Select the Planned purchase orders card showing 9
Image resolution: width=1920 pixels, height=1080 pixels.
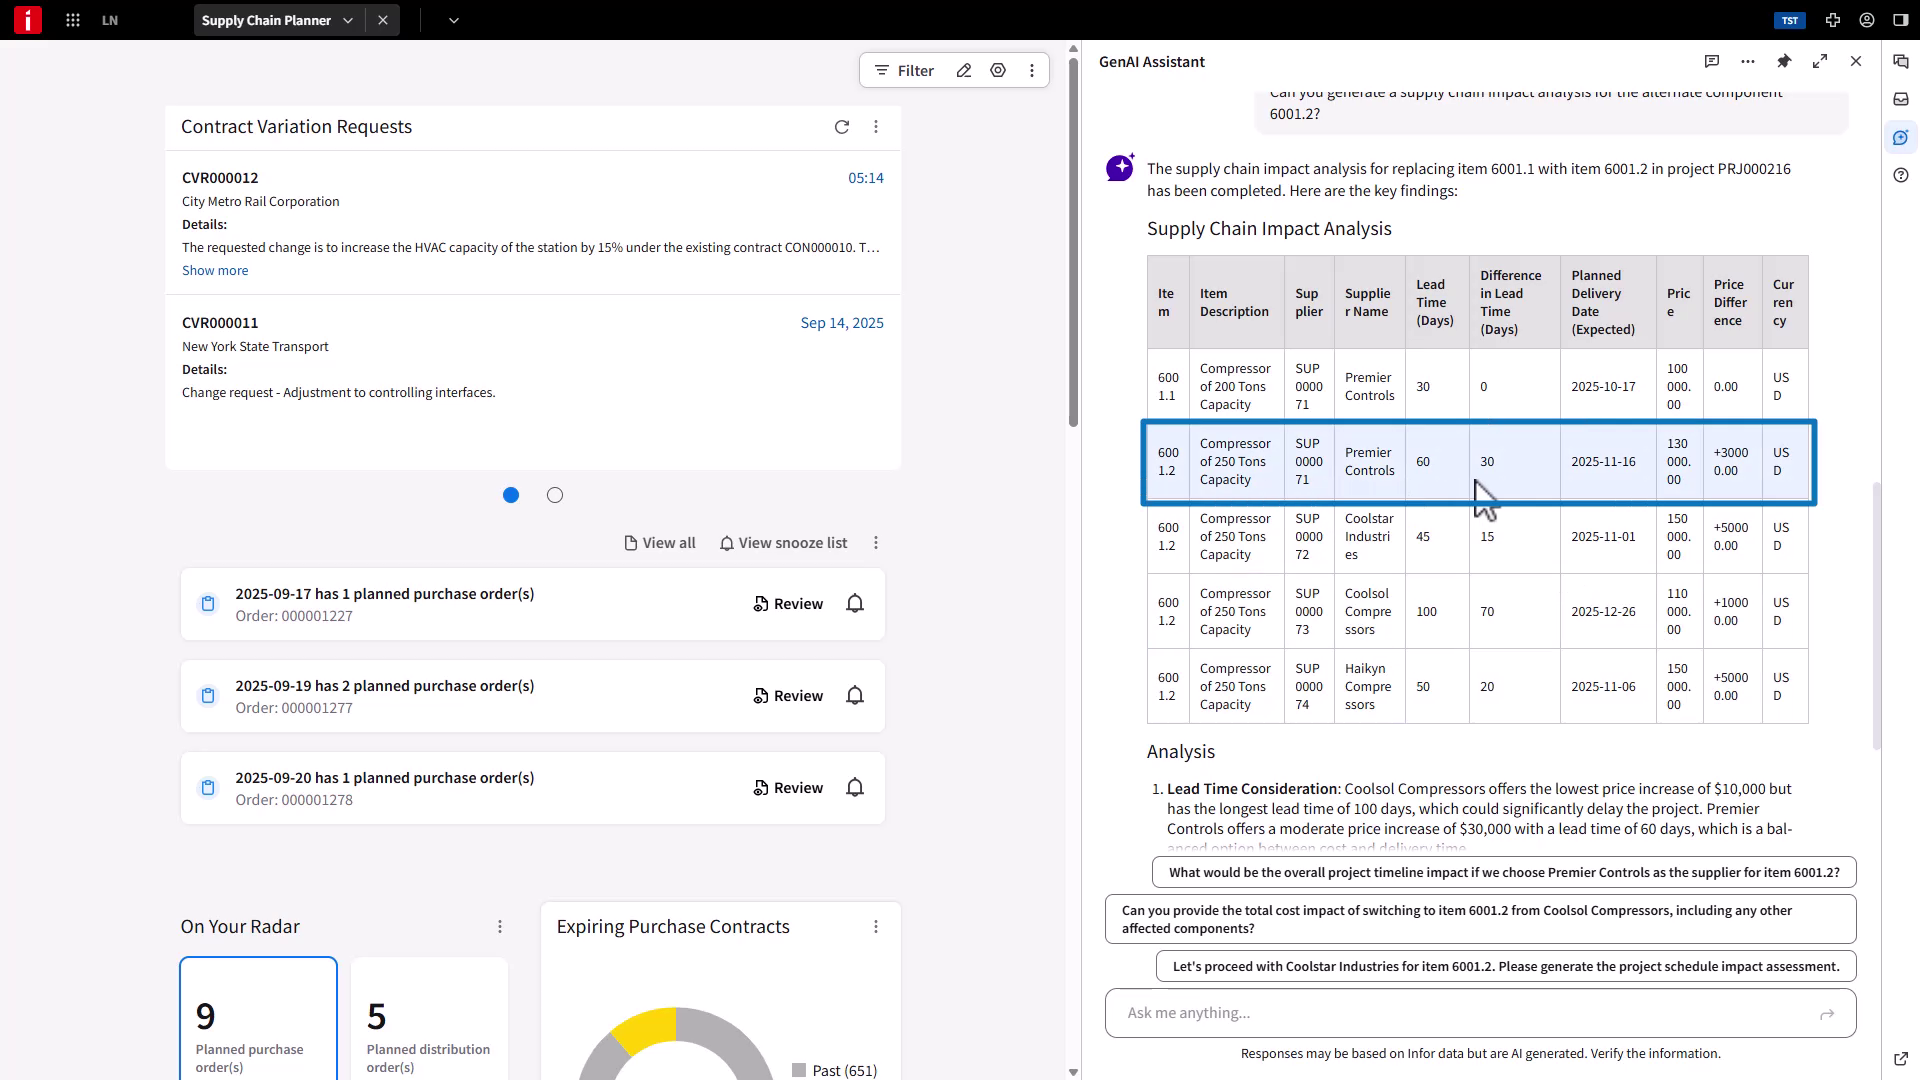click(258, 1017)
